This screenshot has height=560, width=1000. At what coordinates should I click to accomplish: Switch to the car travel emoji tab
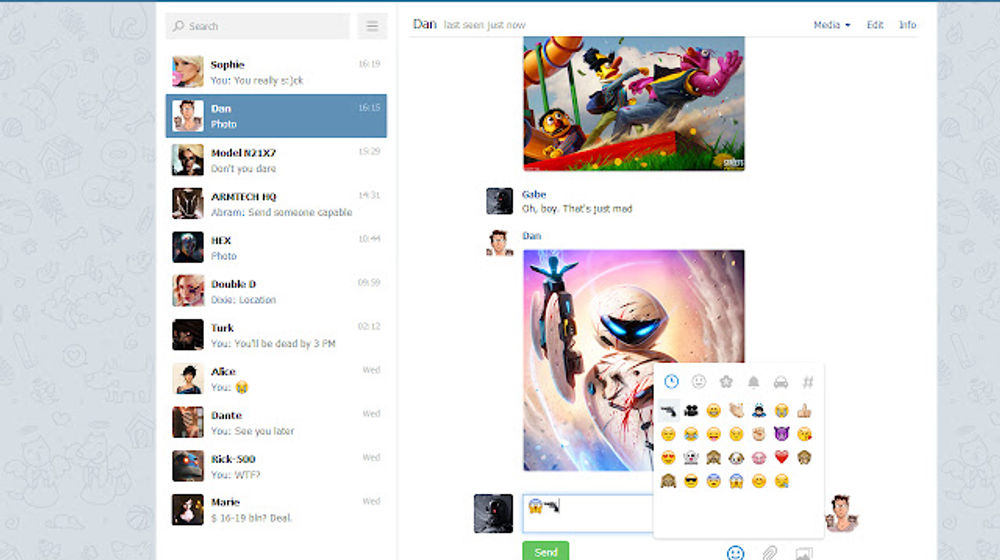point(781,381)
